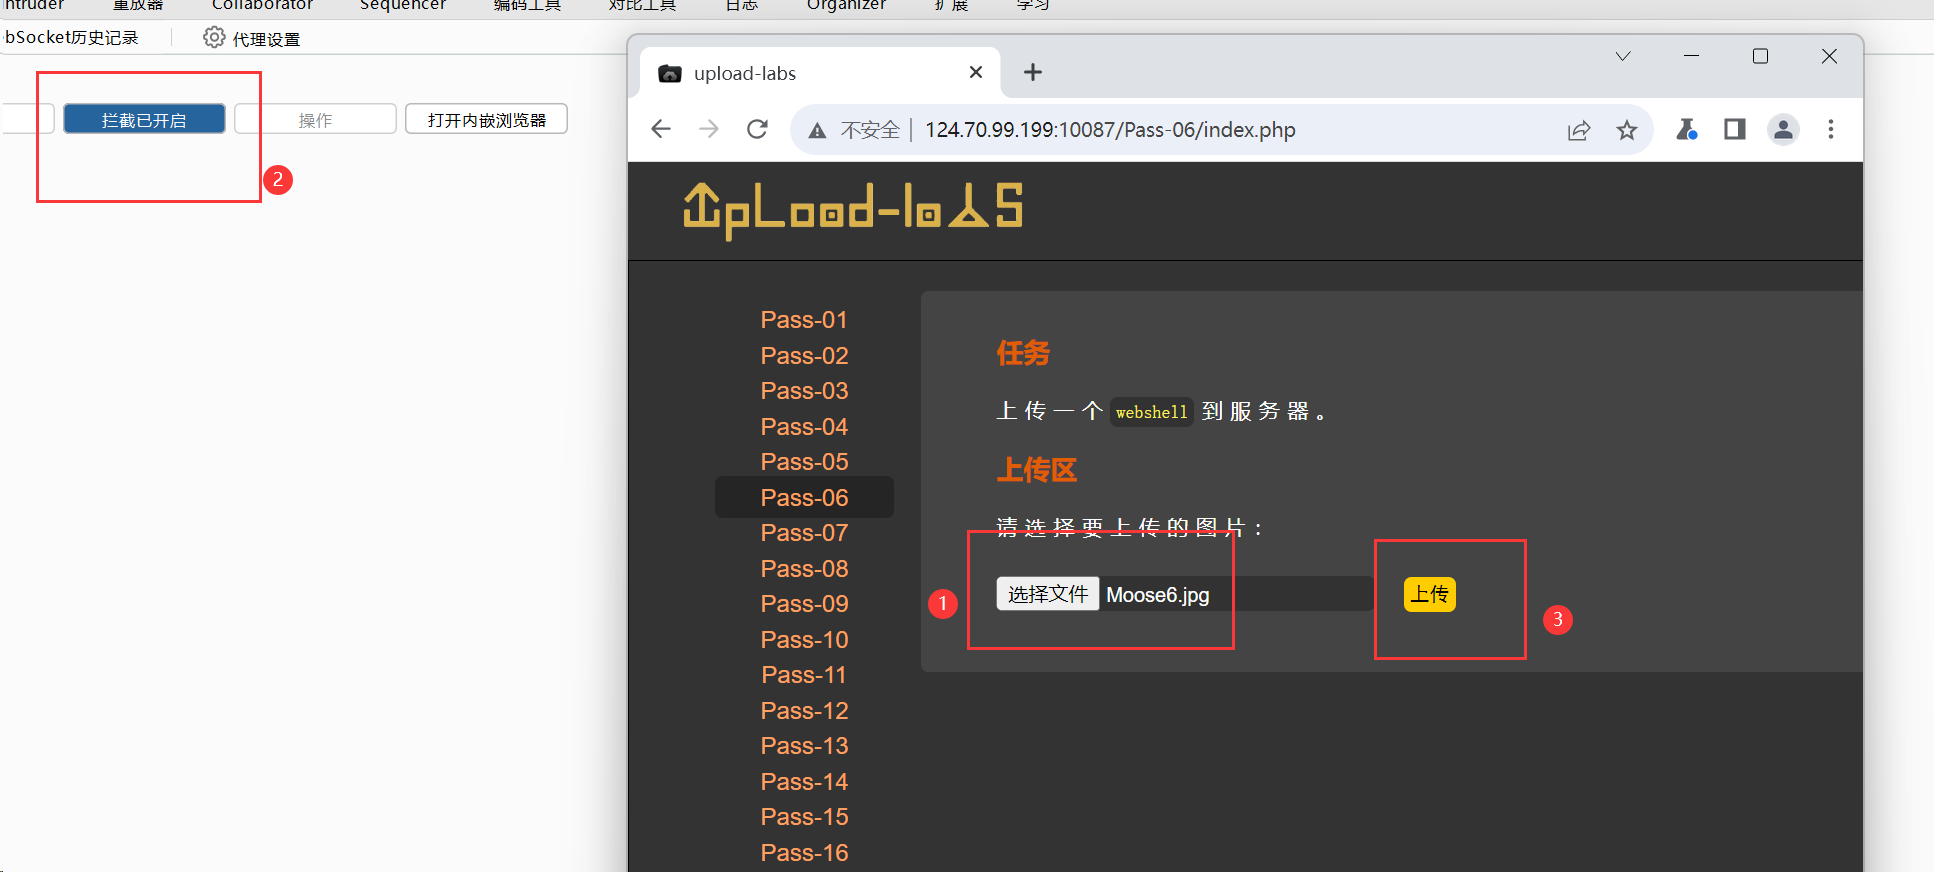Click 选择文件 to choose a file
Screen dimensions: 1934x872
click(1047, 595)
